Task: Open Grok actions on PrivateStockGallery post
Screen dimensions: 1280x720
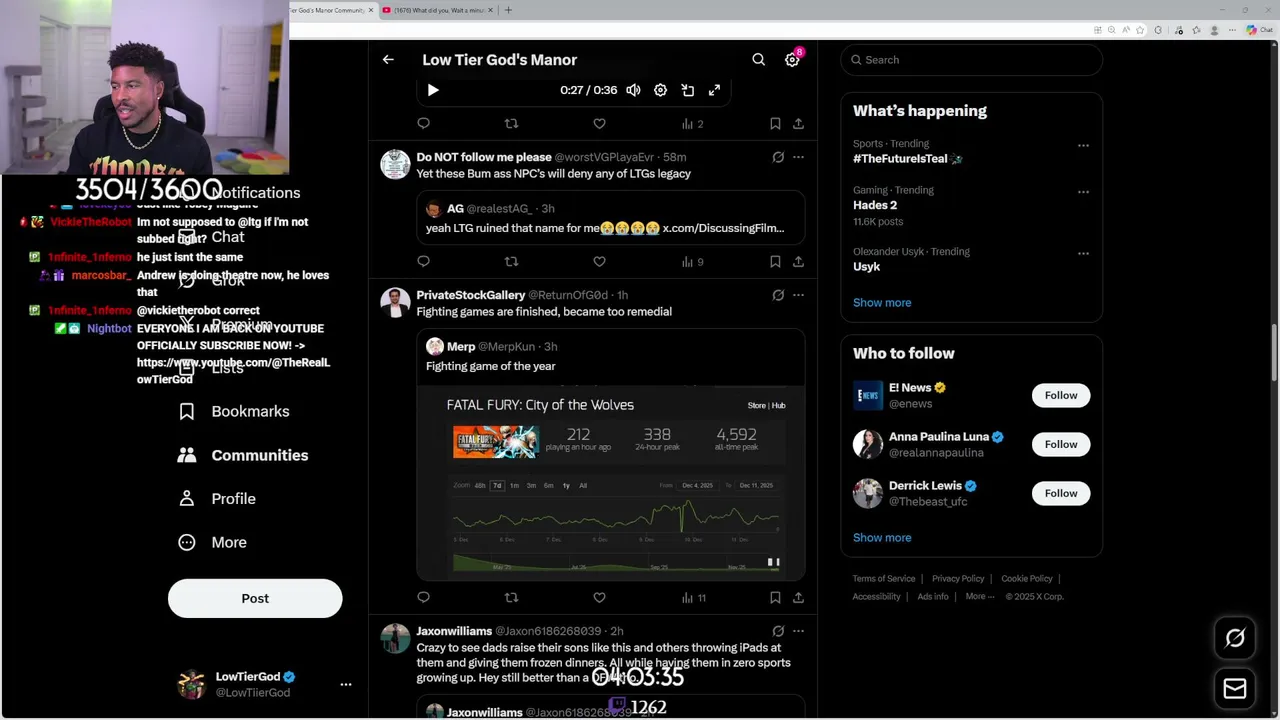Action: [x=778, y=295]
